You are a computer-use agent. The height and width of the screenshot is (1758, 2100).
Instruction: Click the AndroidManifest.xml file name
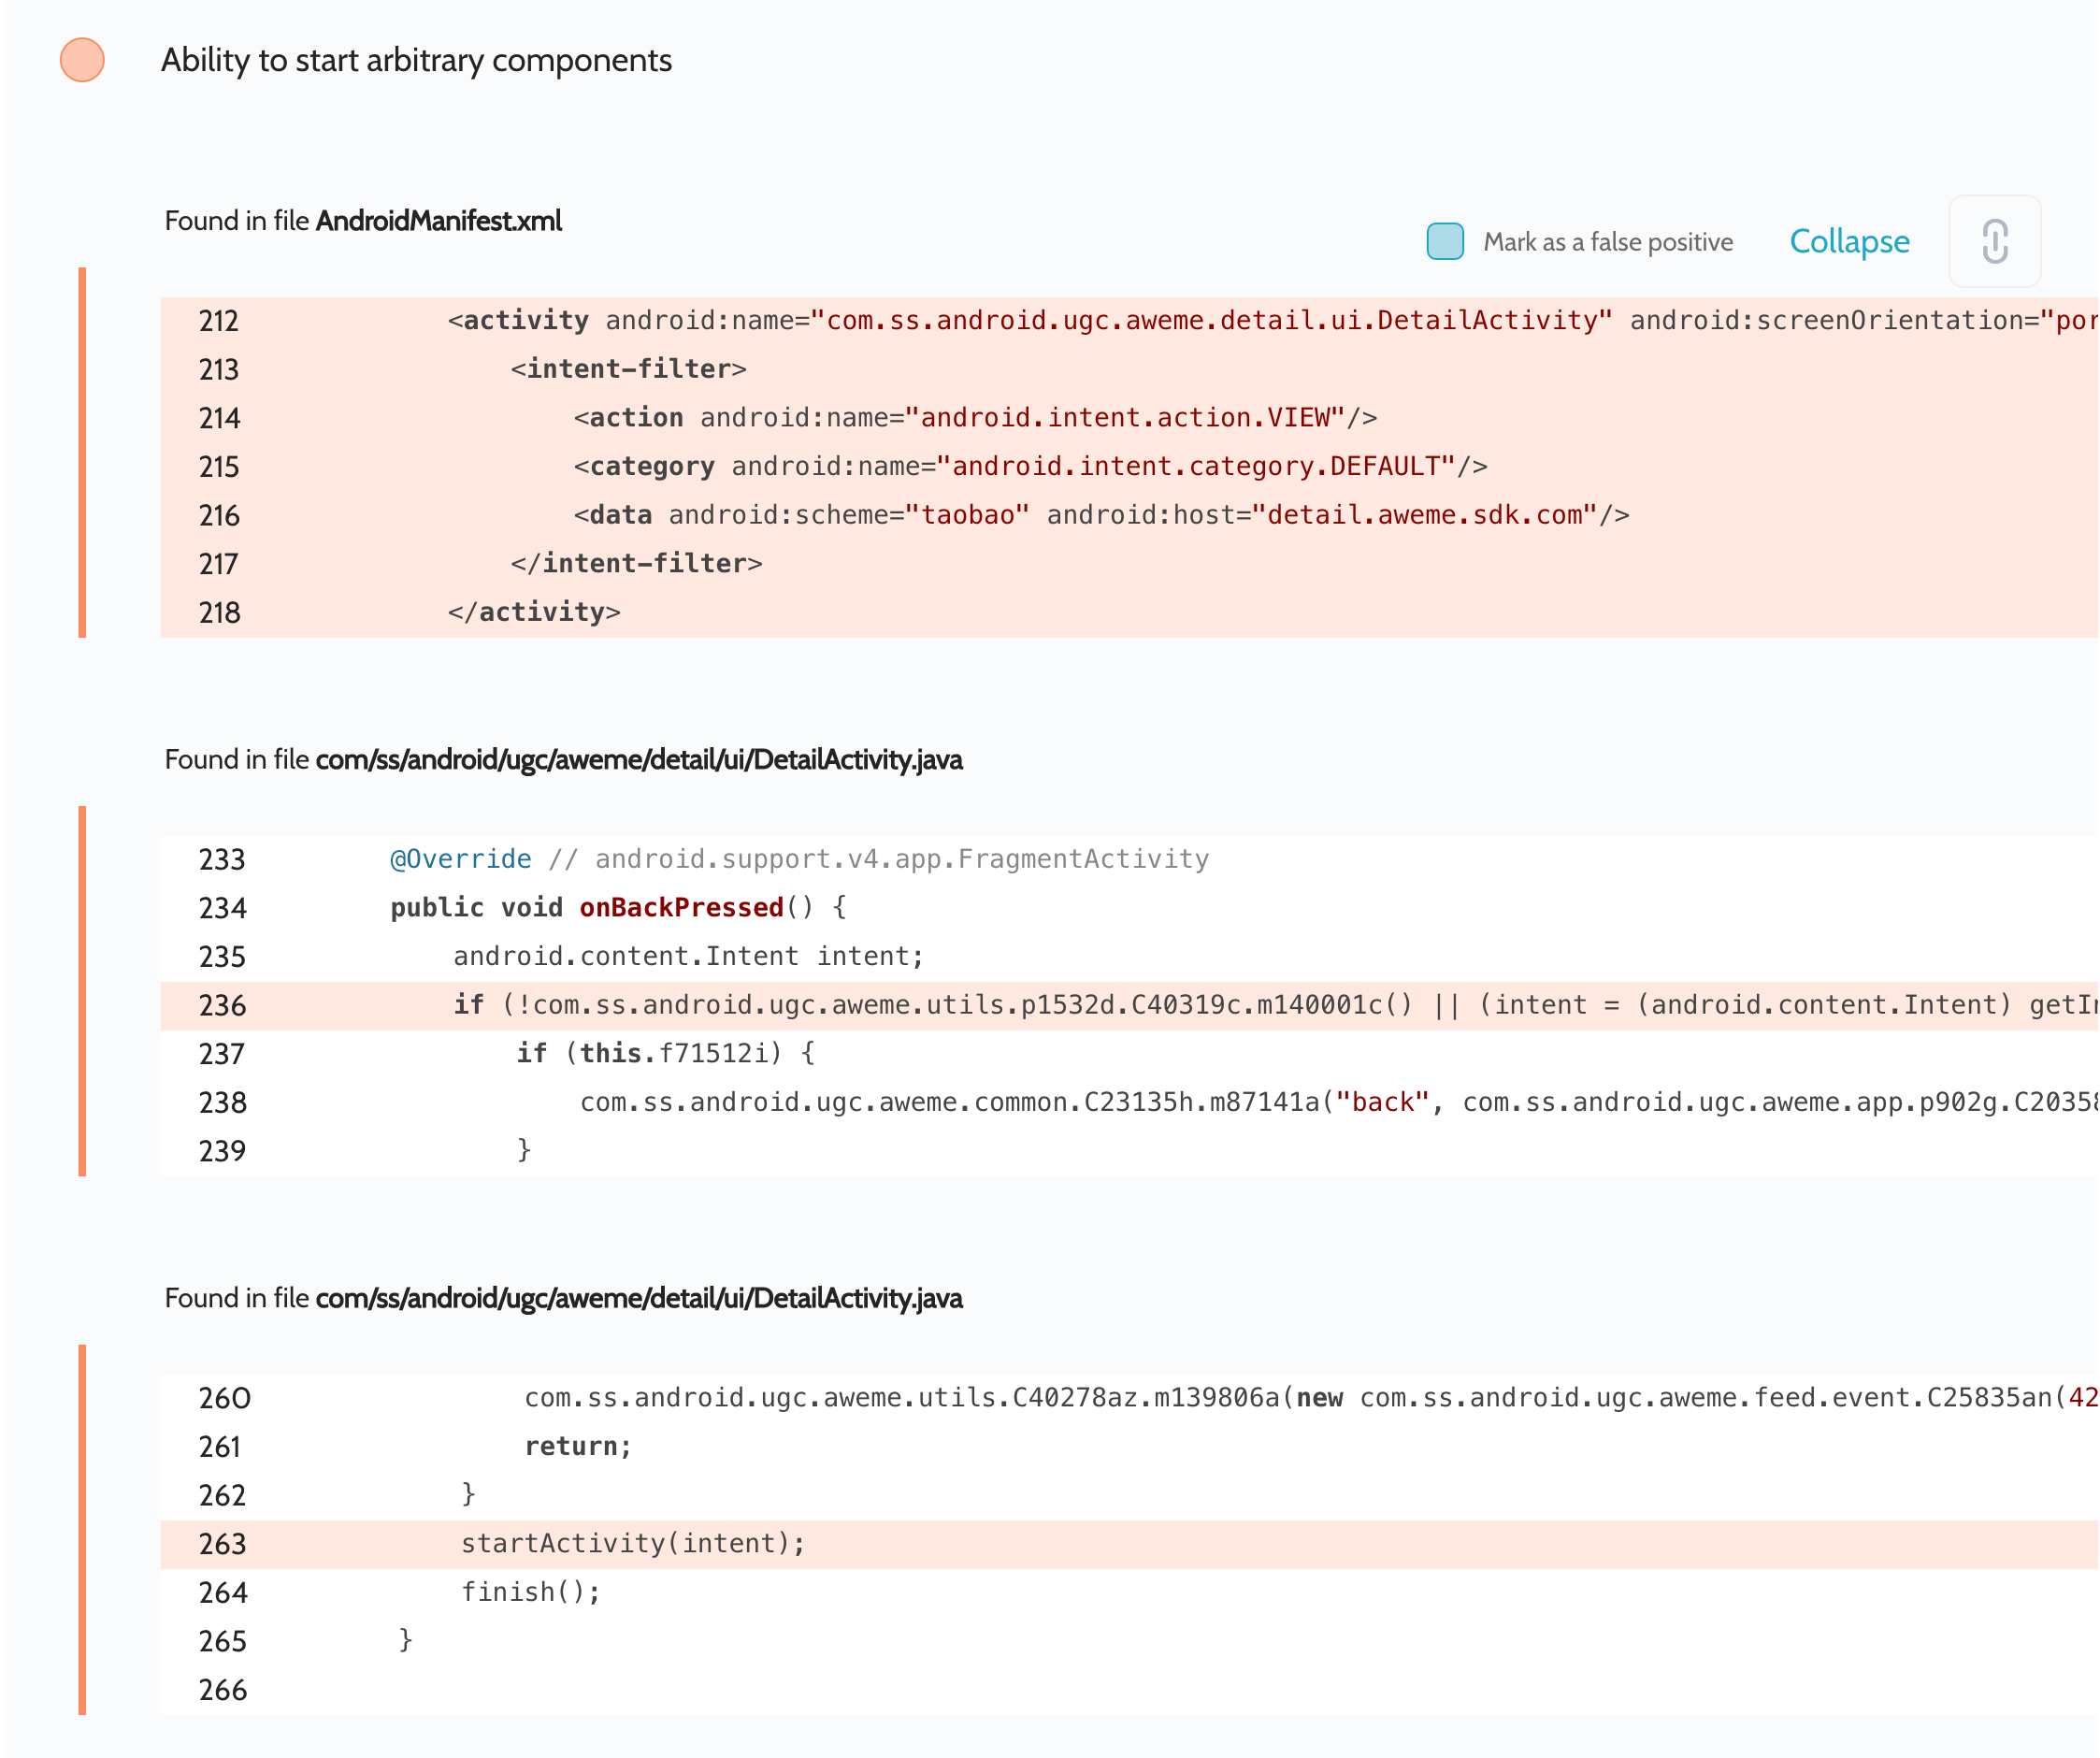[438, 220]
